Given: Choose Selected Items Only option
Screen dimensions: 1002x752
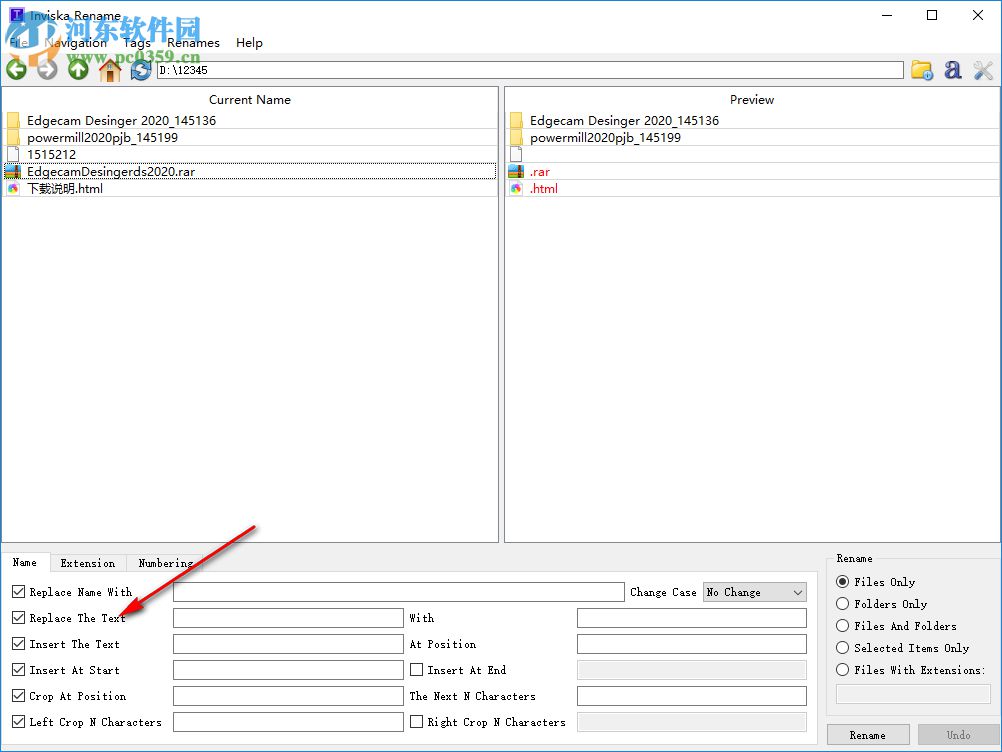Looking at the screenshot, I should (x=843, y=648).
